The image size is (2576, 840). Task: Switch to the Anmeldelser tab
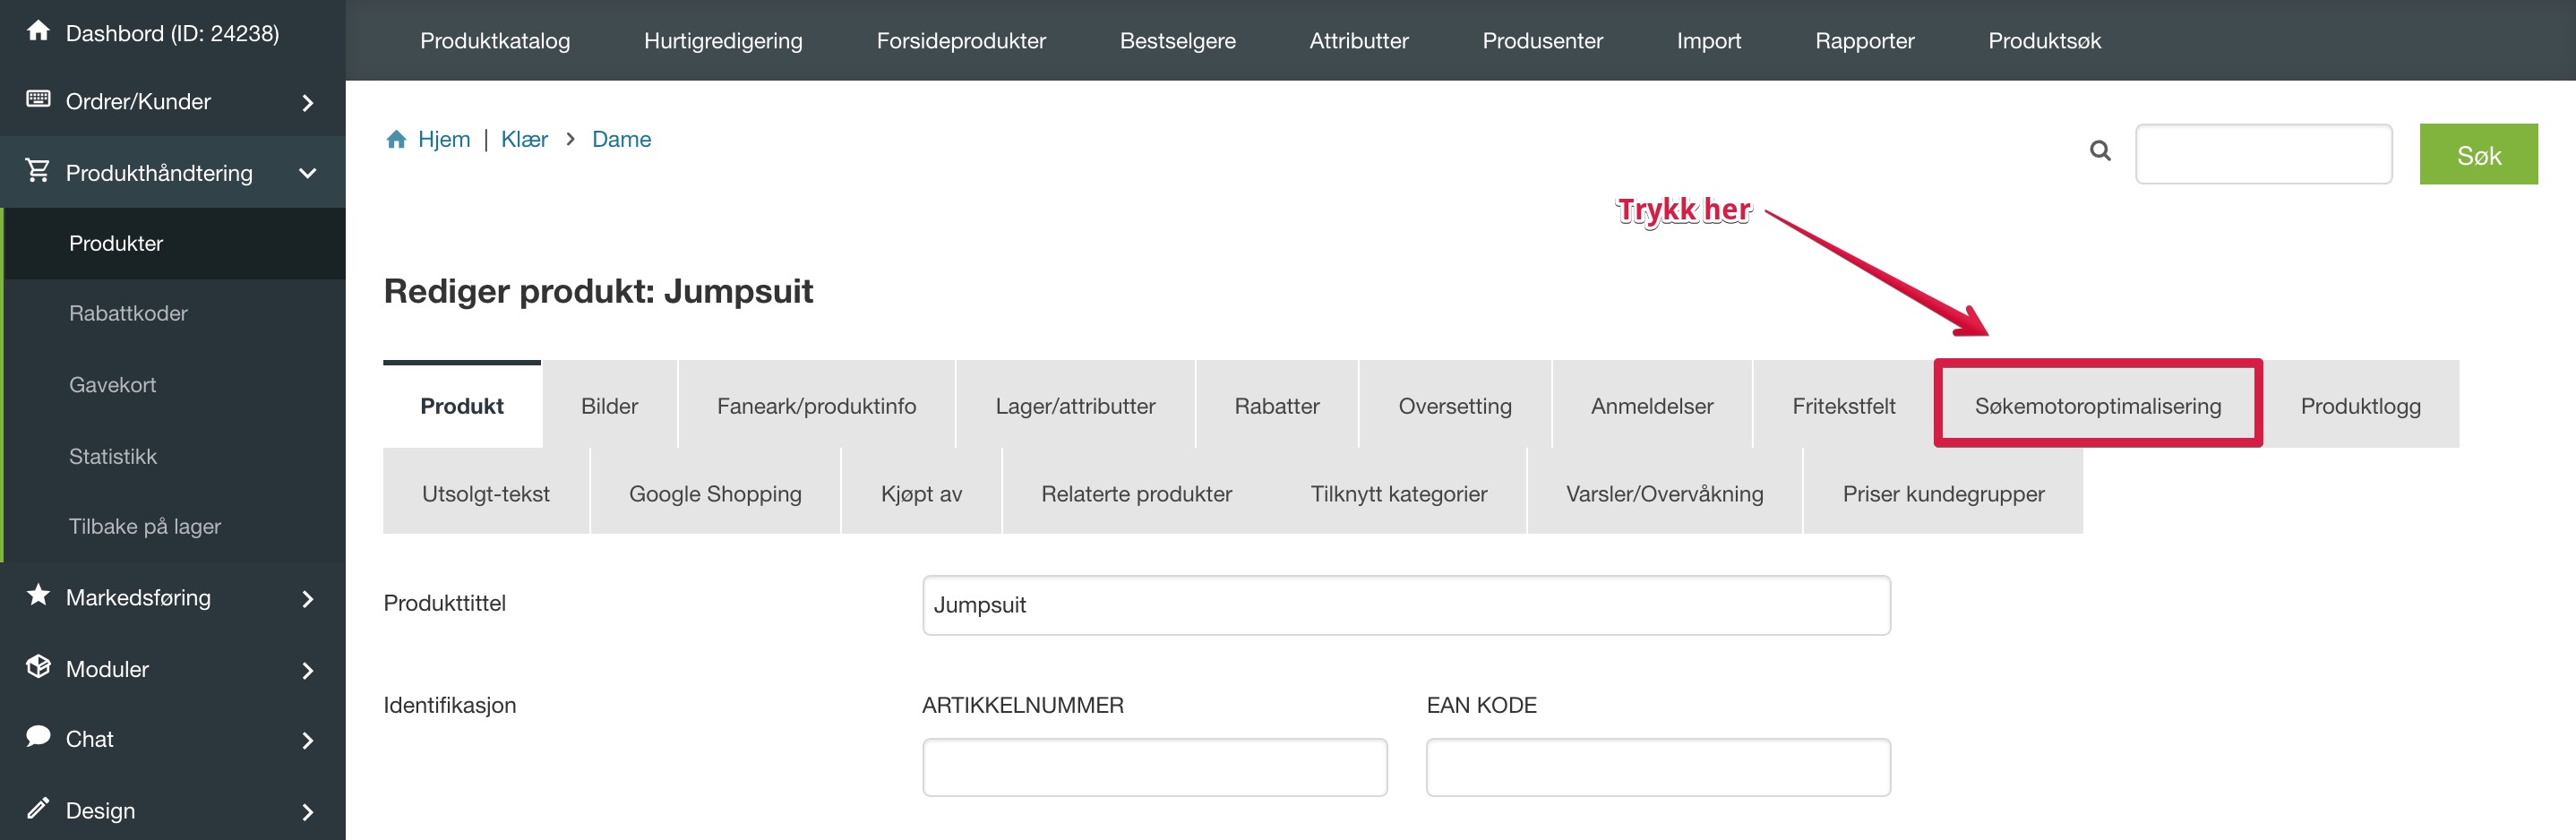click(x=1652, y=405)
